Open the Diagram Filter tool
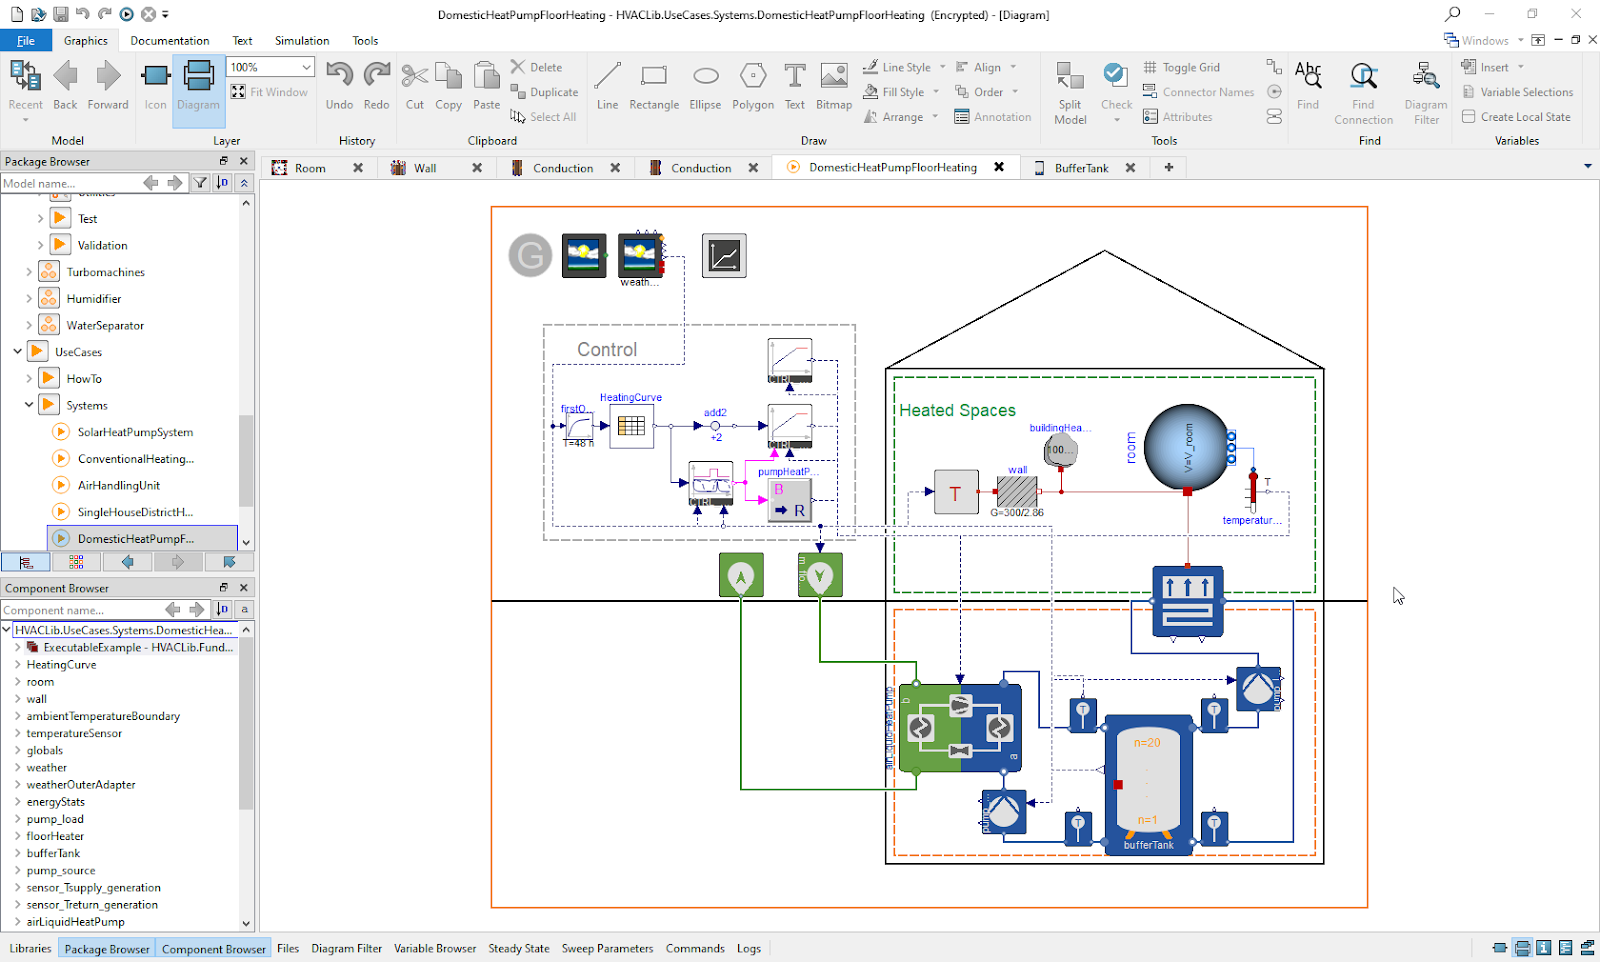The image size is (1600, 962). point(1426,92)
